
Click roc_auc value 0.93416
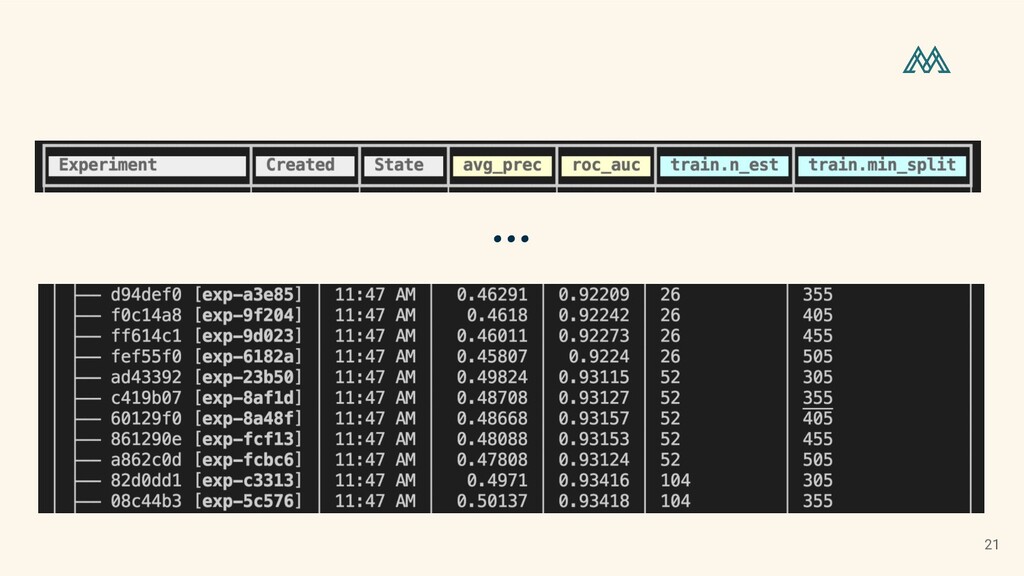594,481
